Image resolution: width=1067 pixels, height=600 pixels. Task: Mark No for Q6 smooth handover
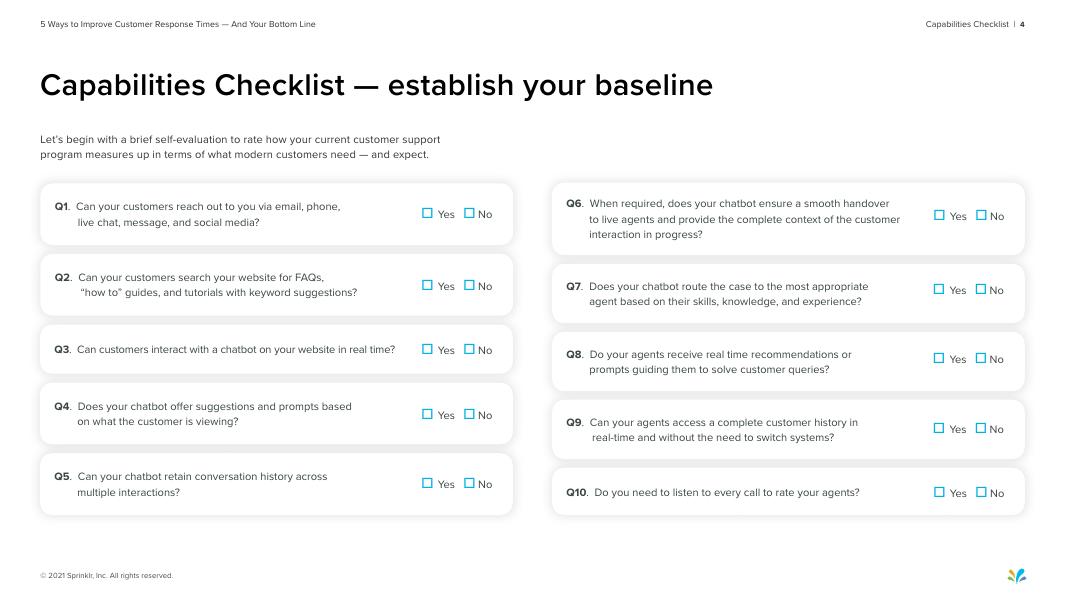[981, 215]
